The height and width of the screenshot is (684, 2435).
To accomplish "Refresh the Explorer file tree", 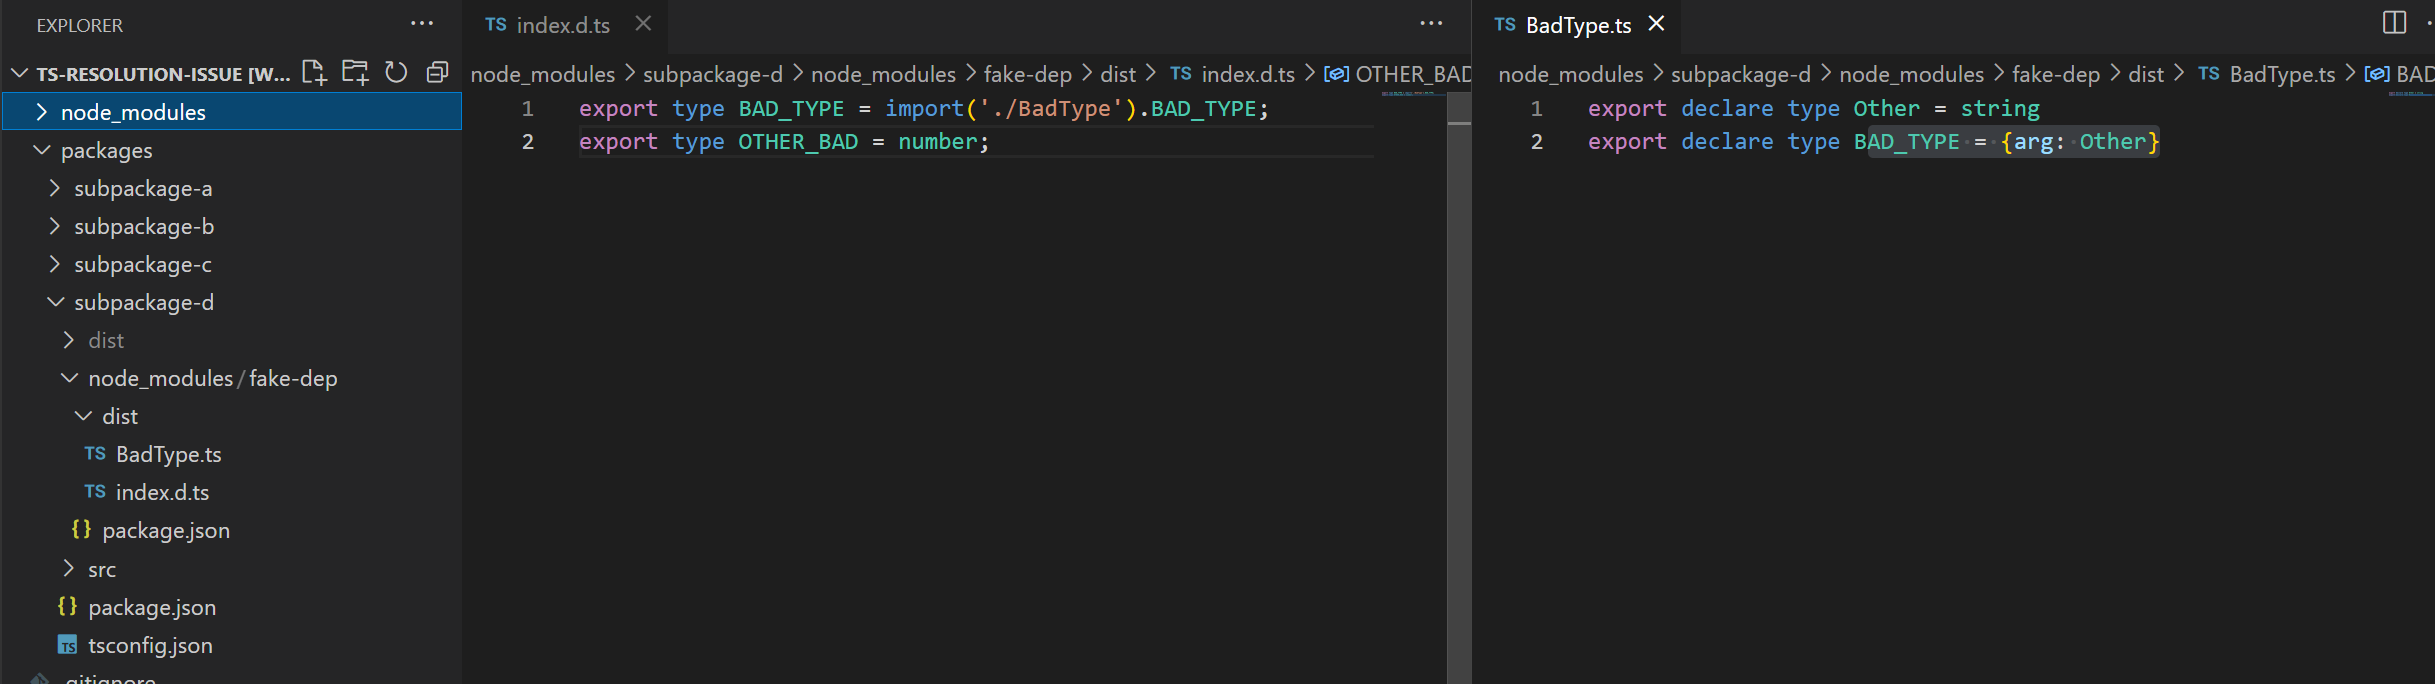I will click(396, 72).
